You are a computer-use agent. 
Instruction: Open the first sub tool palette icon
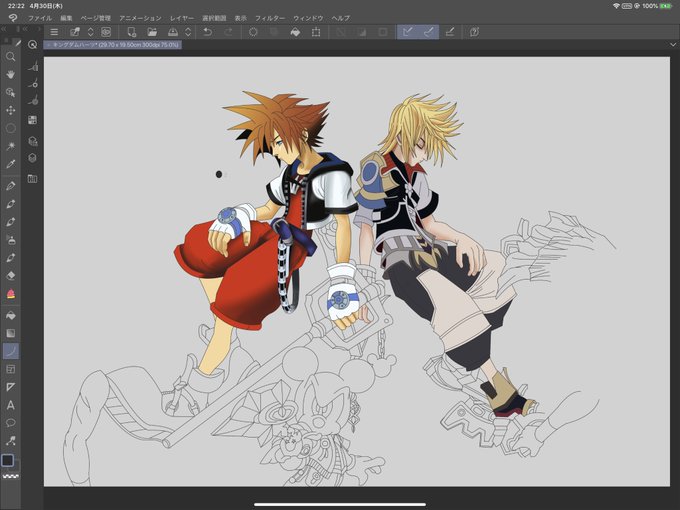pyautogui.click(x=33, y=66)
